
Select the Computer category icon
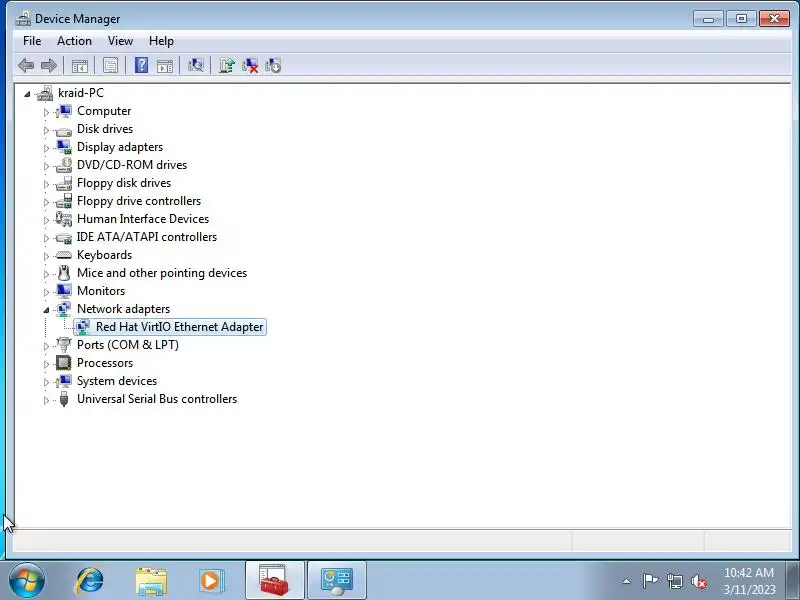pos(64,111)
